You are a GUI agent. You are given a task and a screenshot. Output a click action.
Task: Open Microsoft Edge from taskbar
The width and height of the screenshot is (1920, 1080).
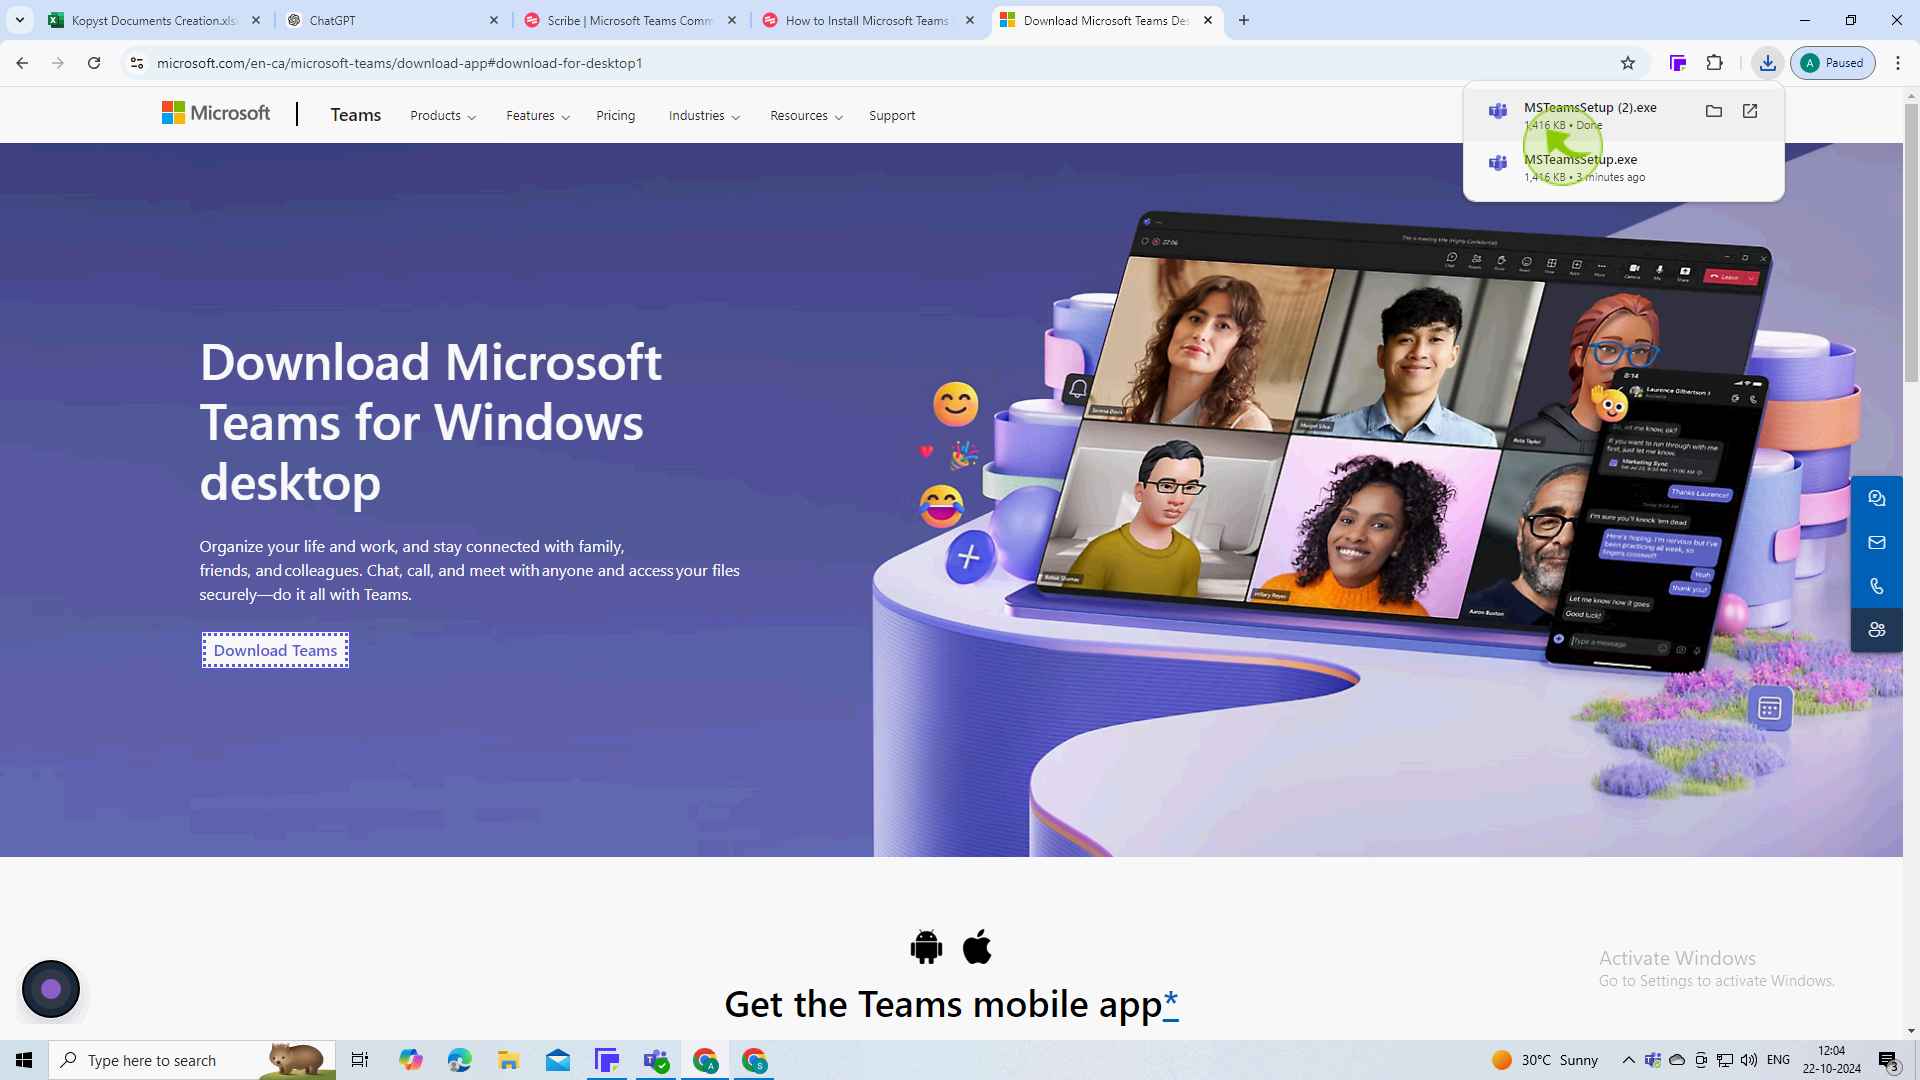coord(459,1060)
